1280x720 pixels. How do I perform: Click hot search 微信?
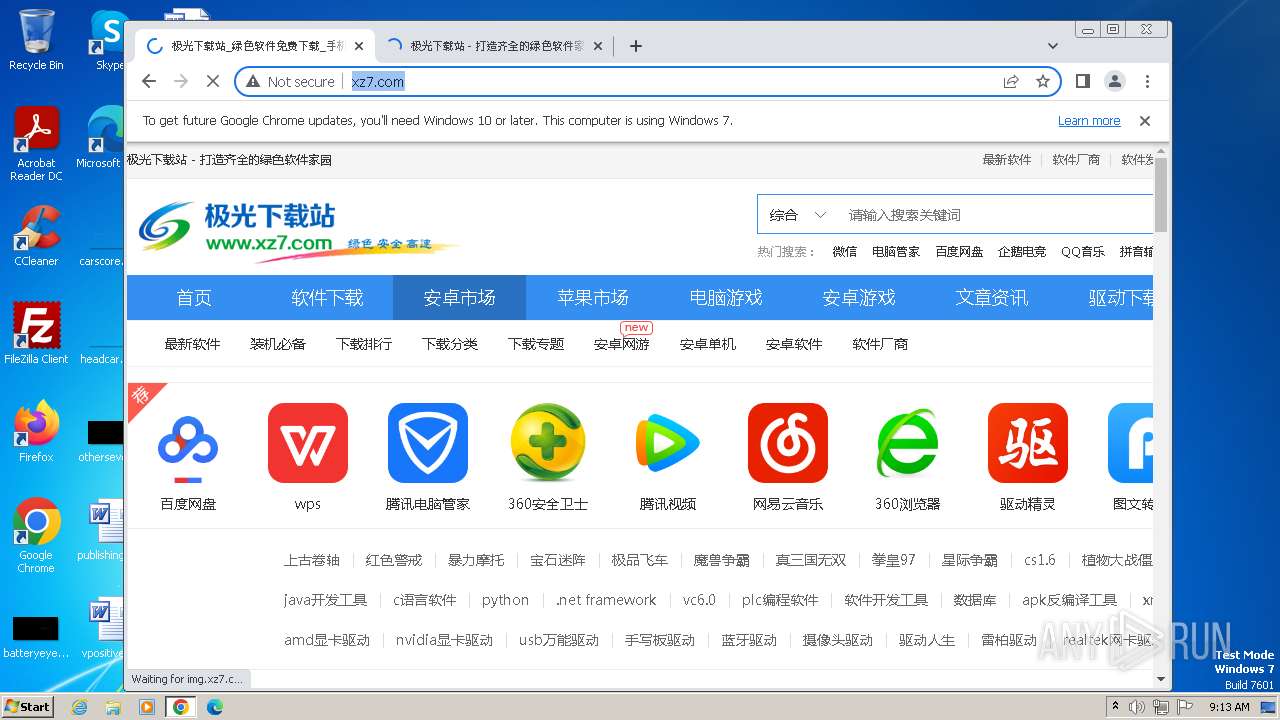[x=844, y=252]
